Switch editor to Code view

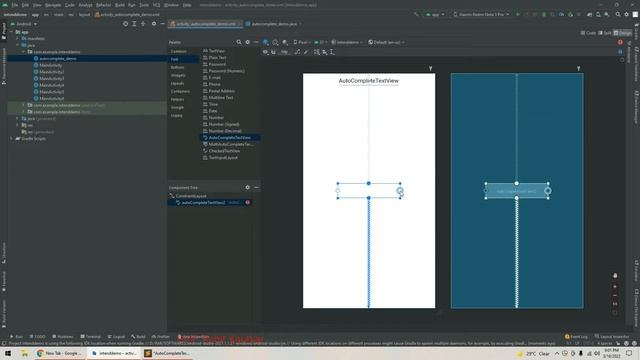(x=588, y=33)
